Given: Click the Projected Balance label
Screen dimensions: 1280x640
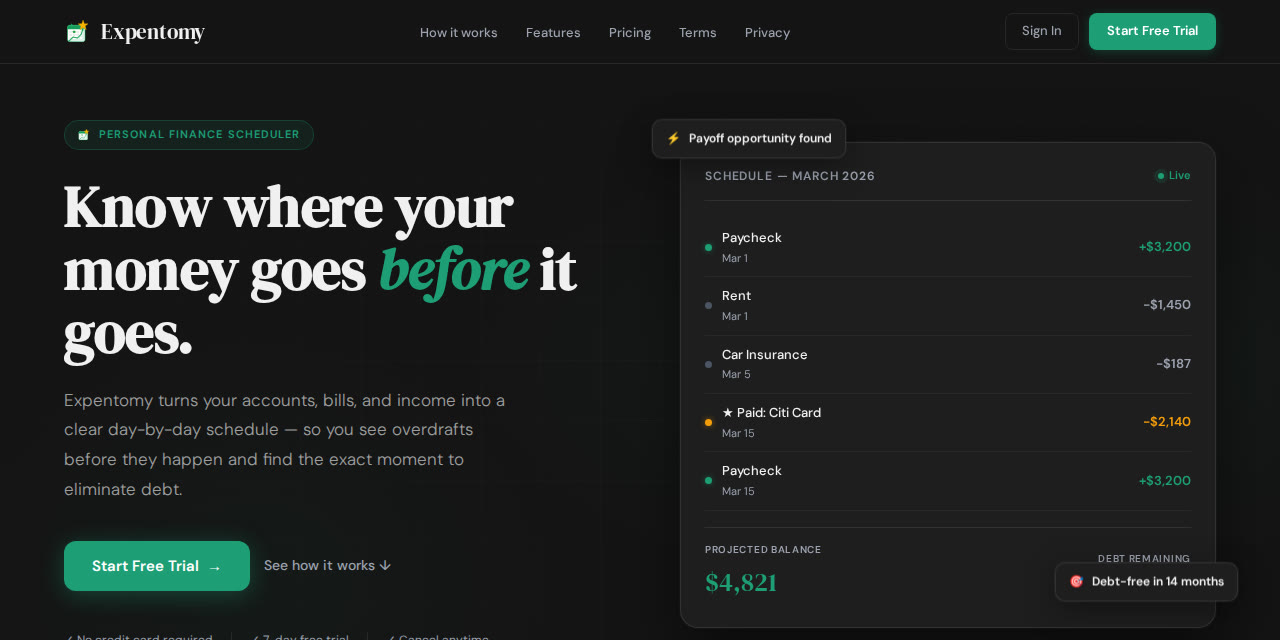Looking at the screenshot, I should point(763,550).
